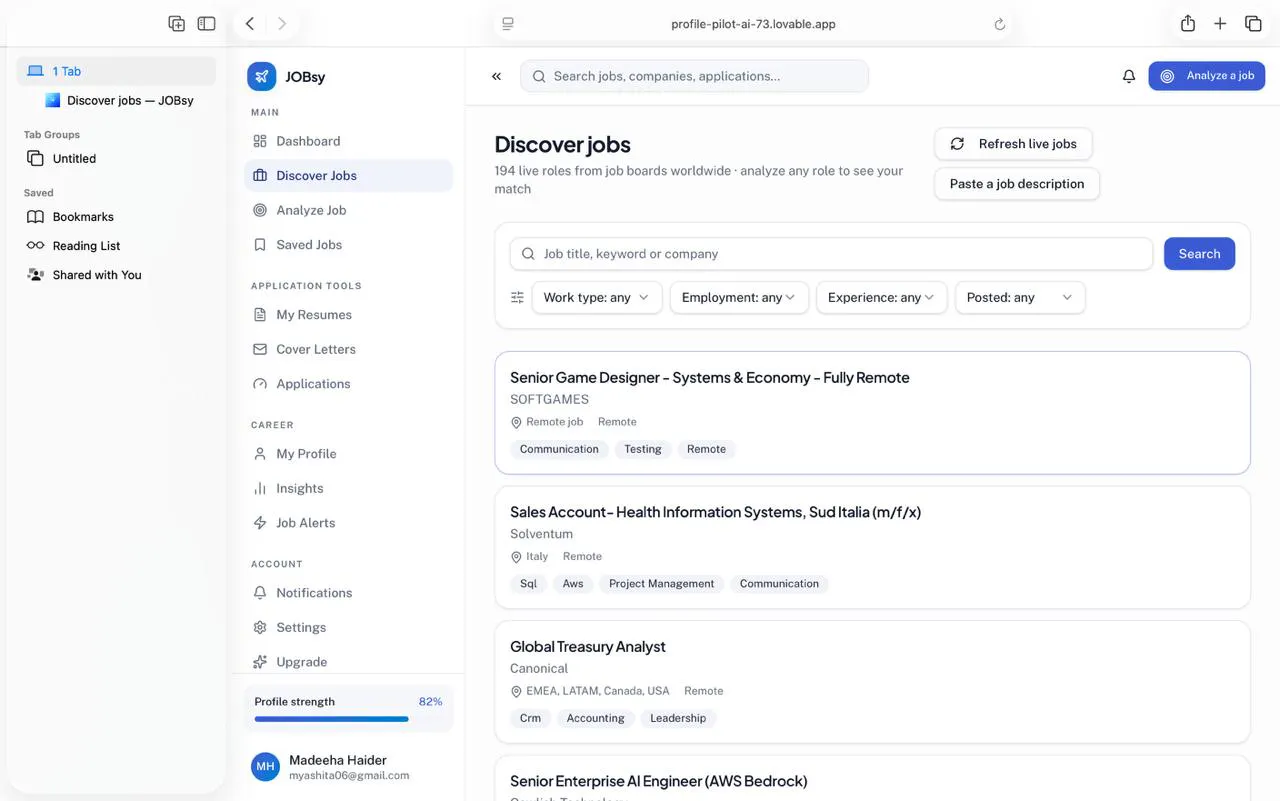
Task: Open a new tab with plus icon
Action: point(1220,24)
